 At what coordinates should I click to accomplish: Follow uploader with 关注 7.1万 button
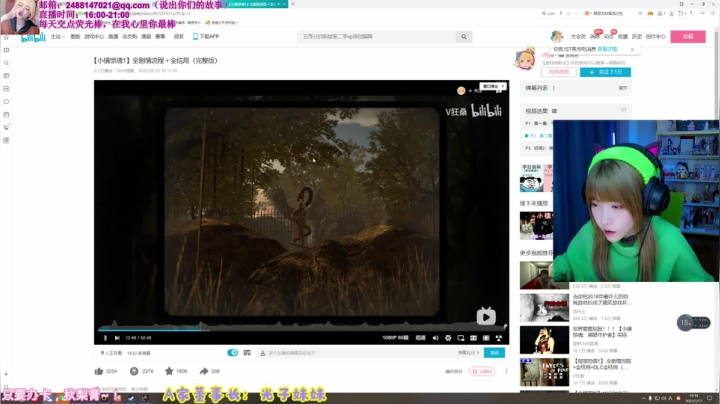(x=605, y=72)
